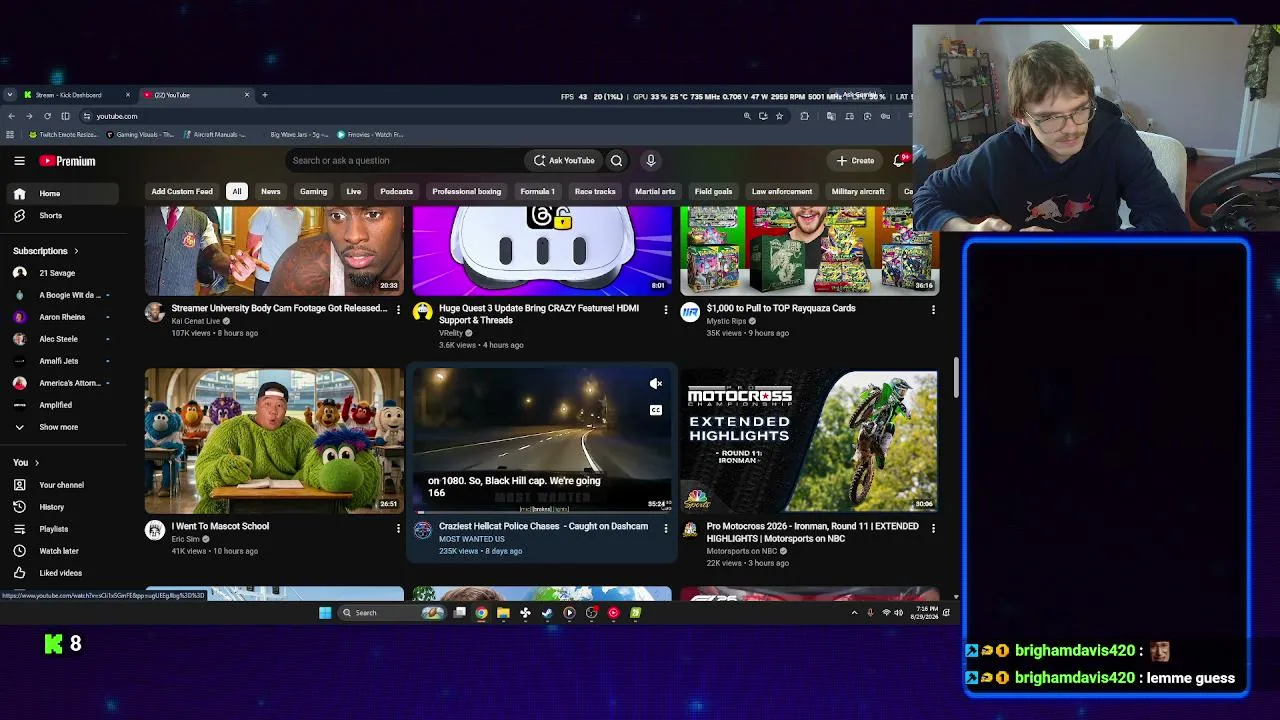Click the youtube.com address bar
Viewport: 1280px width, 720px height.
[410, 116]
